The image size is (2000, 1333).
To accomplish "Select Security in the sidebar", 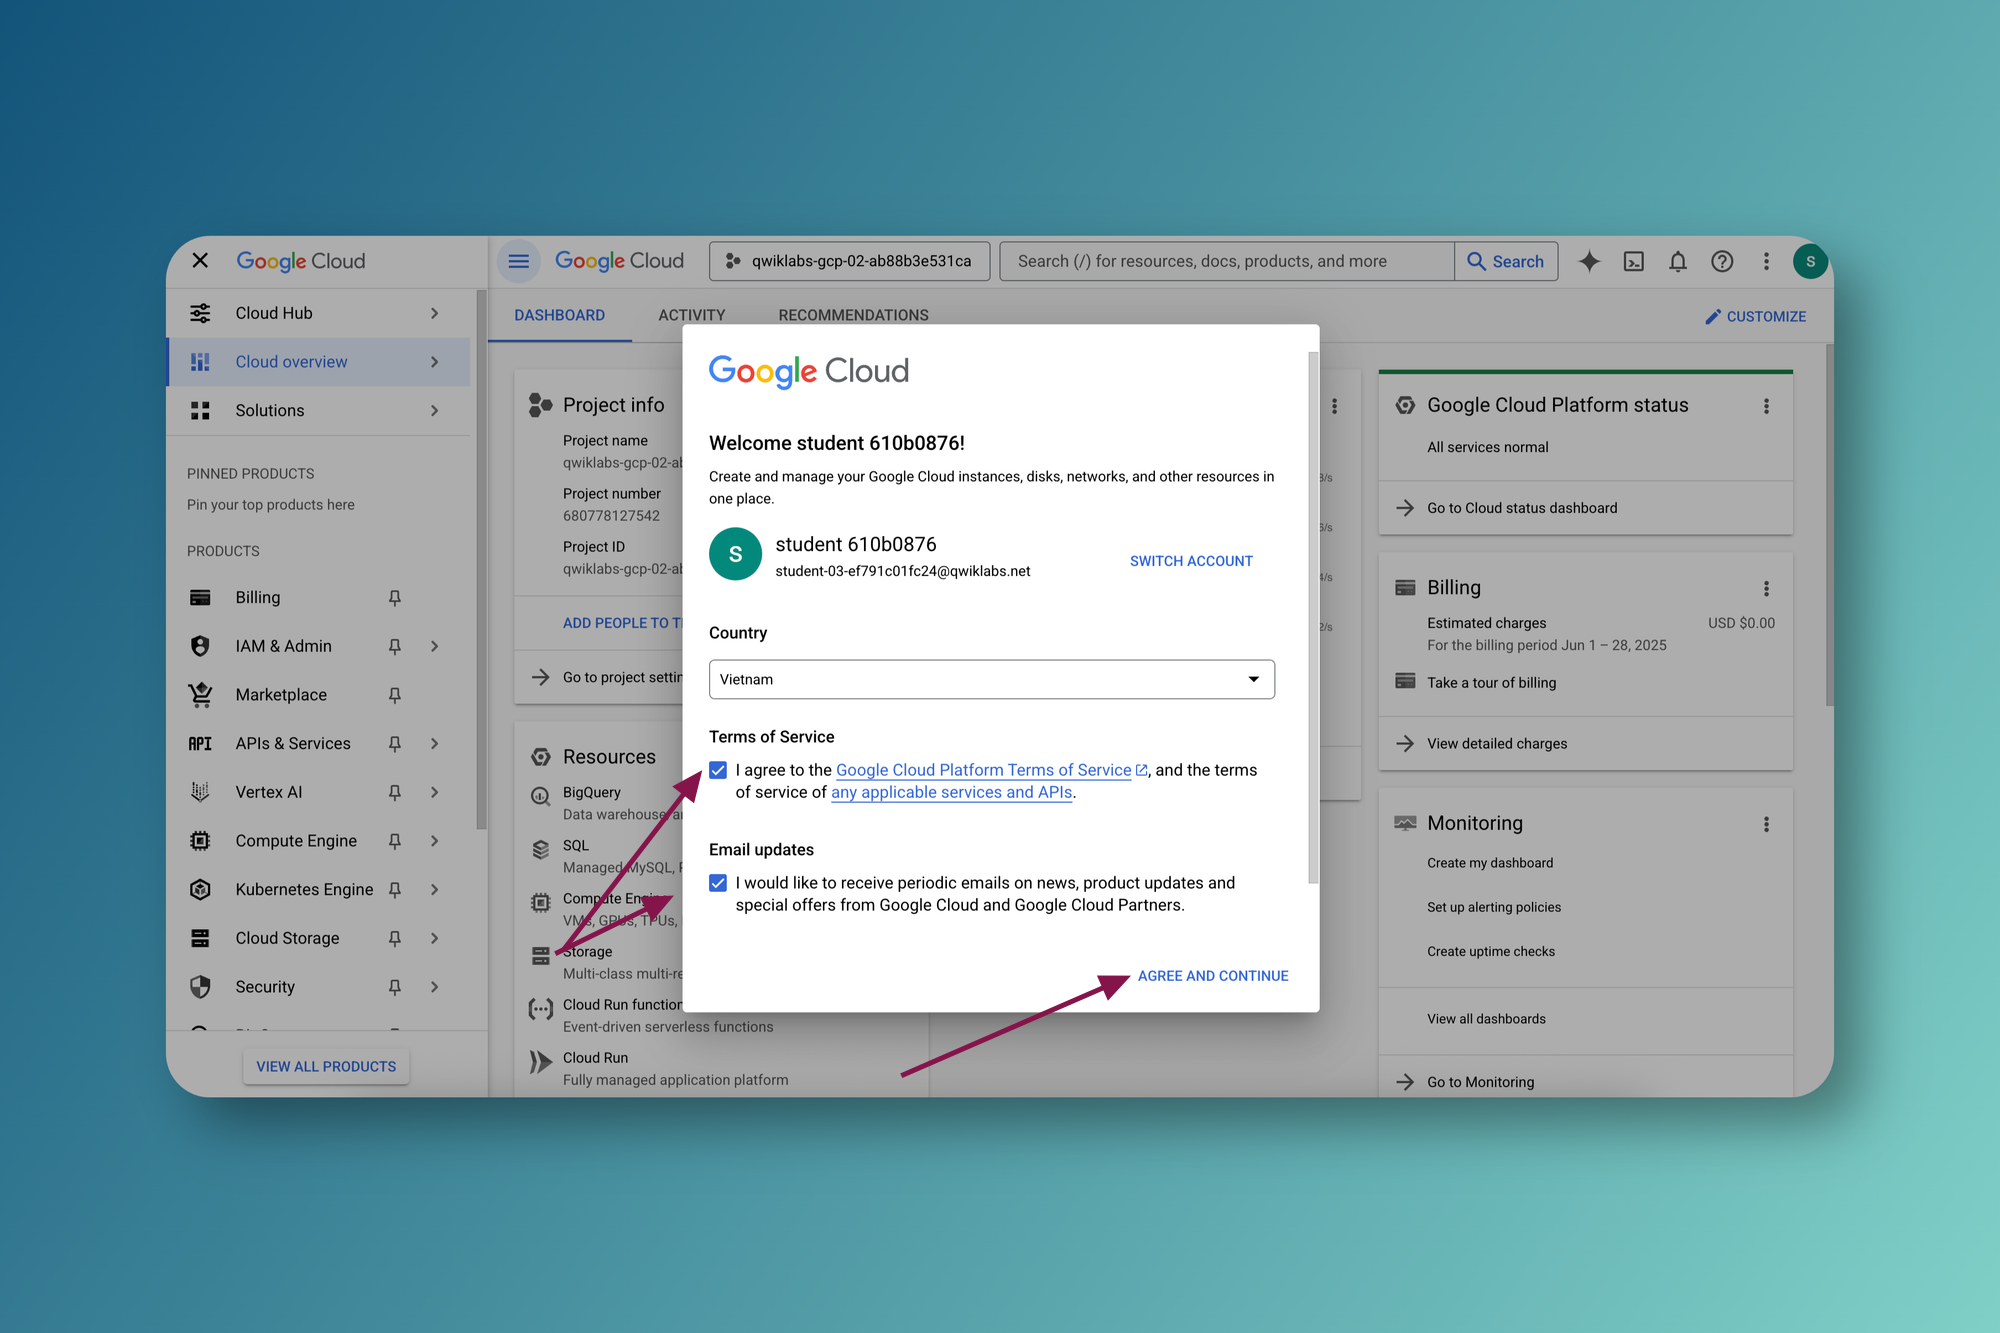I will (265, 987).
